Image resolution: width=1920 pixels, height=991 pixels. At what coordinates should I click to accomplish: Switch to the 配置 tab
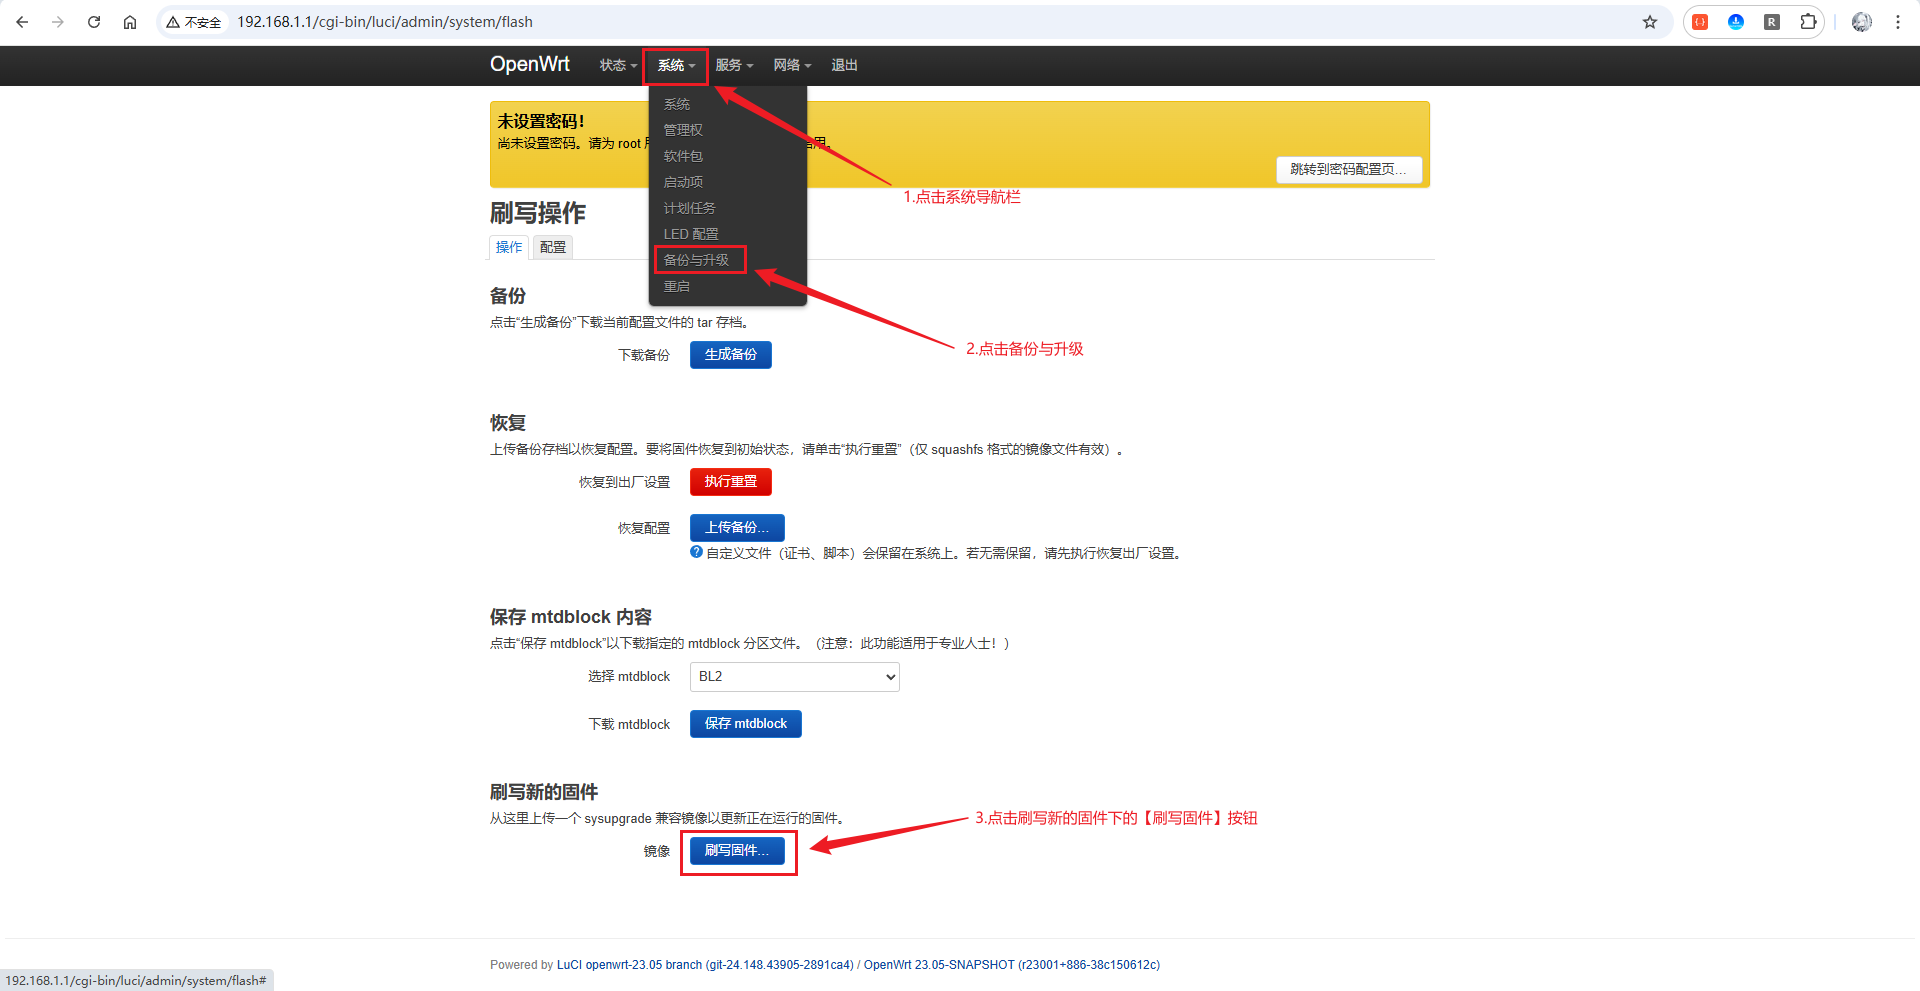[x=552, y=247]
